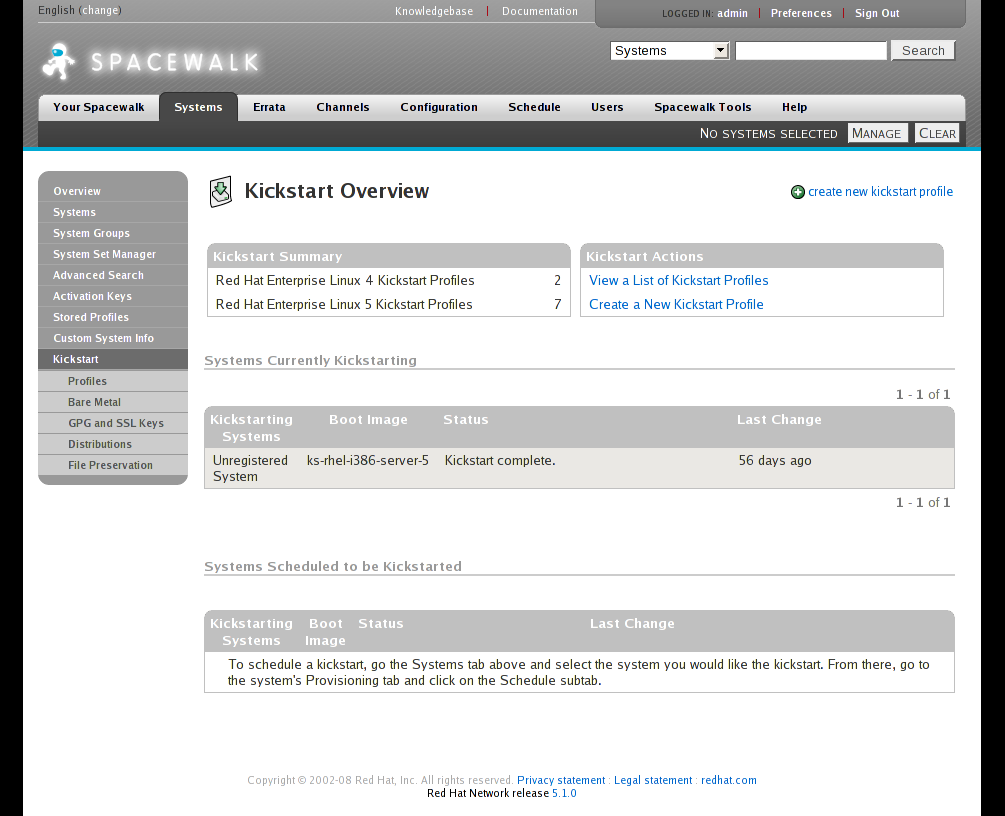Open System Groups in the sidebar
This screenshot has height=816, width=1005.
[x=113, y=233]
